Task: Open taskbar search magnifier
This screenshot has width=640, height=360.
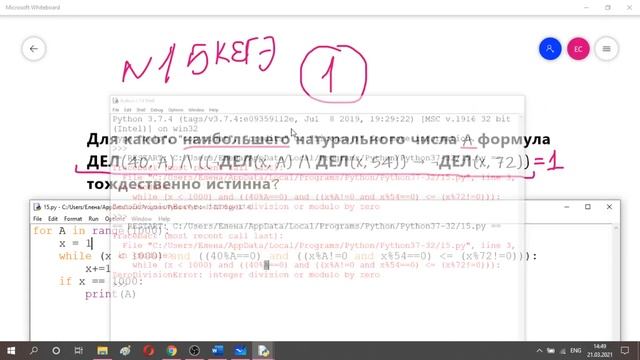Action: pyautogui.click(x=34, y=351)
